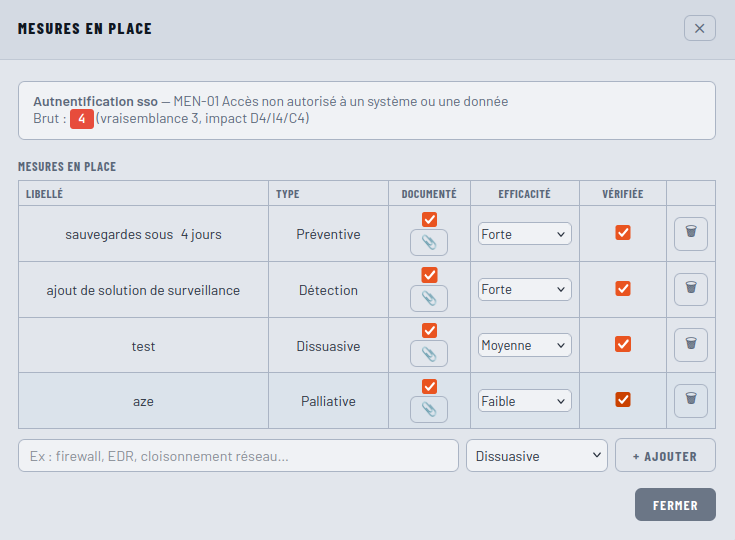The width and height of the screenshot is (735, 540).
Task: Toggle Vérifiée checkbox for 'aze' row
Action: click(x=623, y=399)
